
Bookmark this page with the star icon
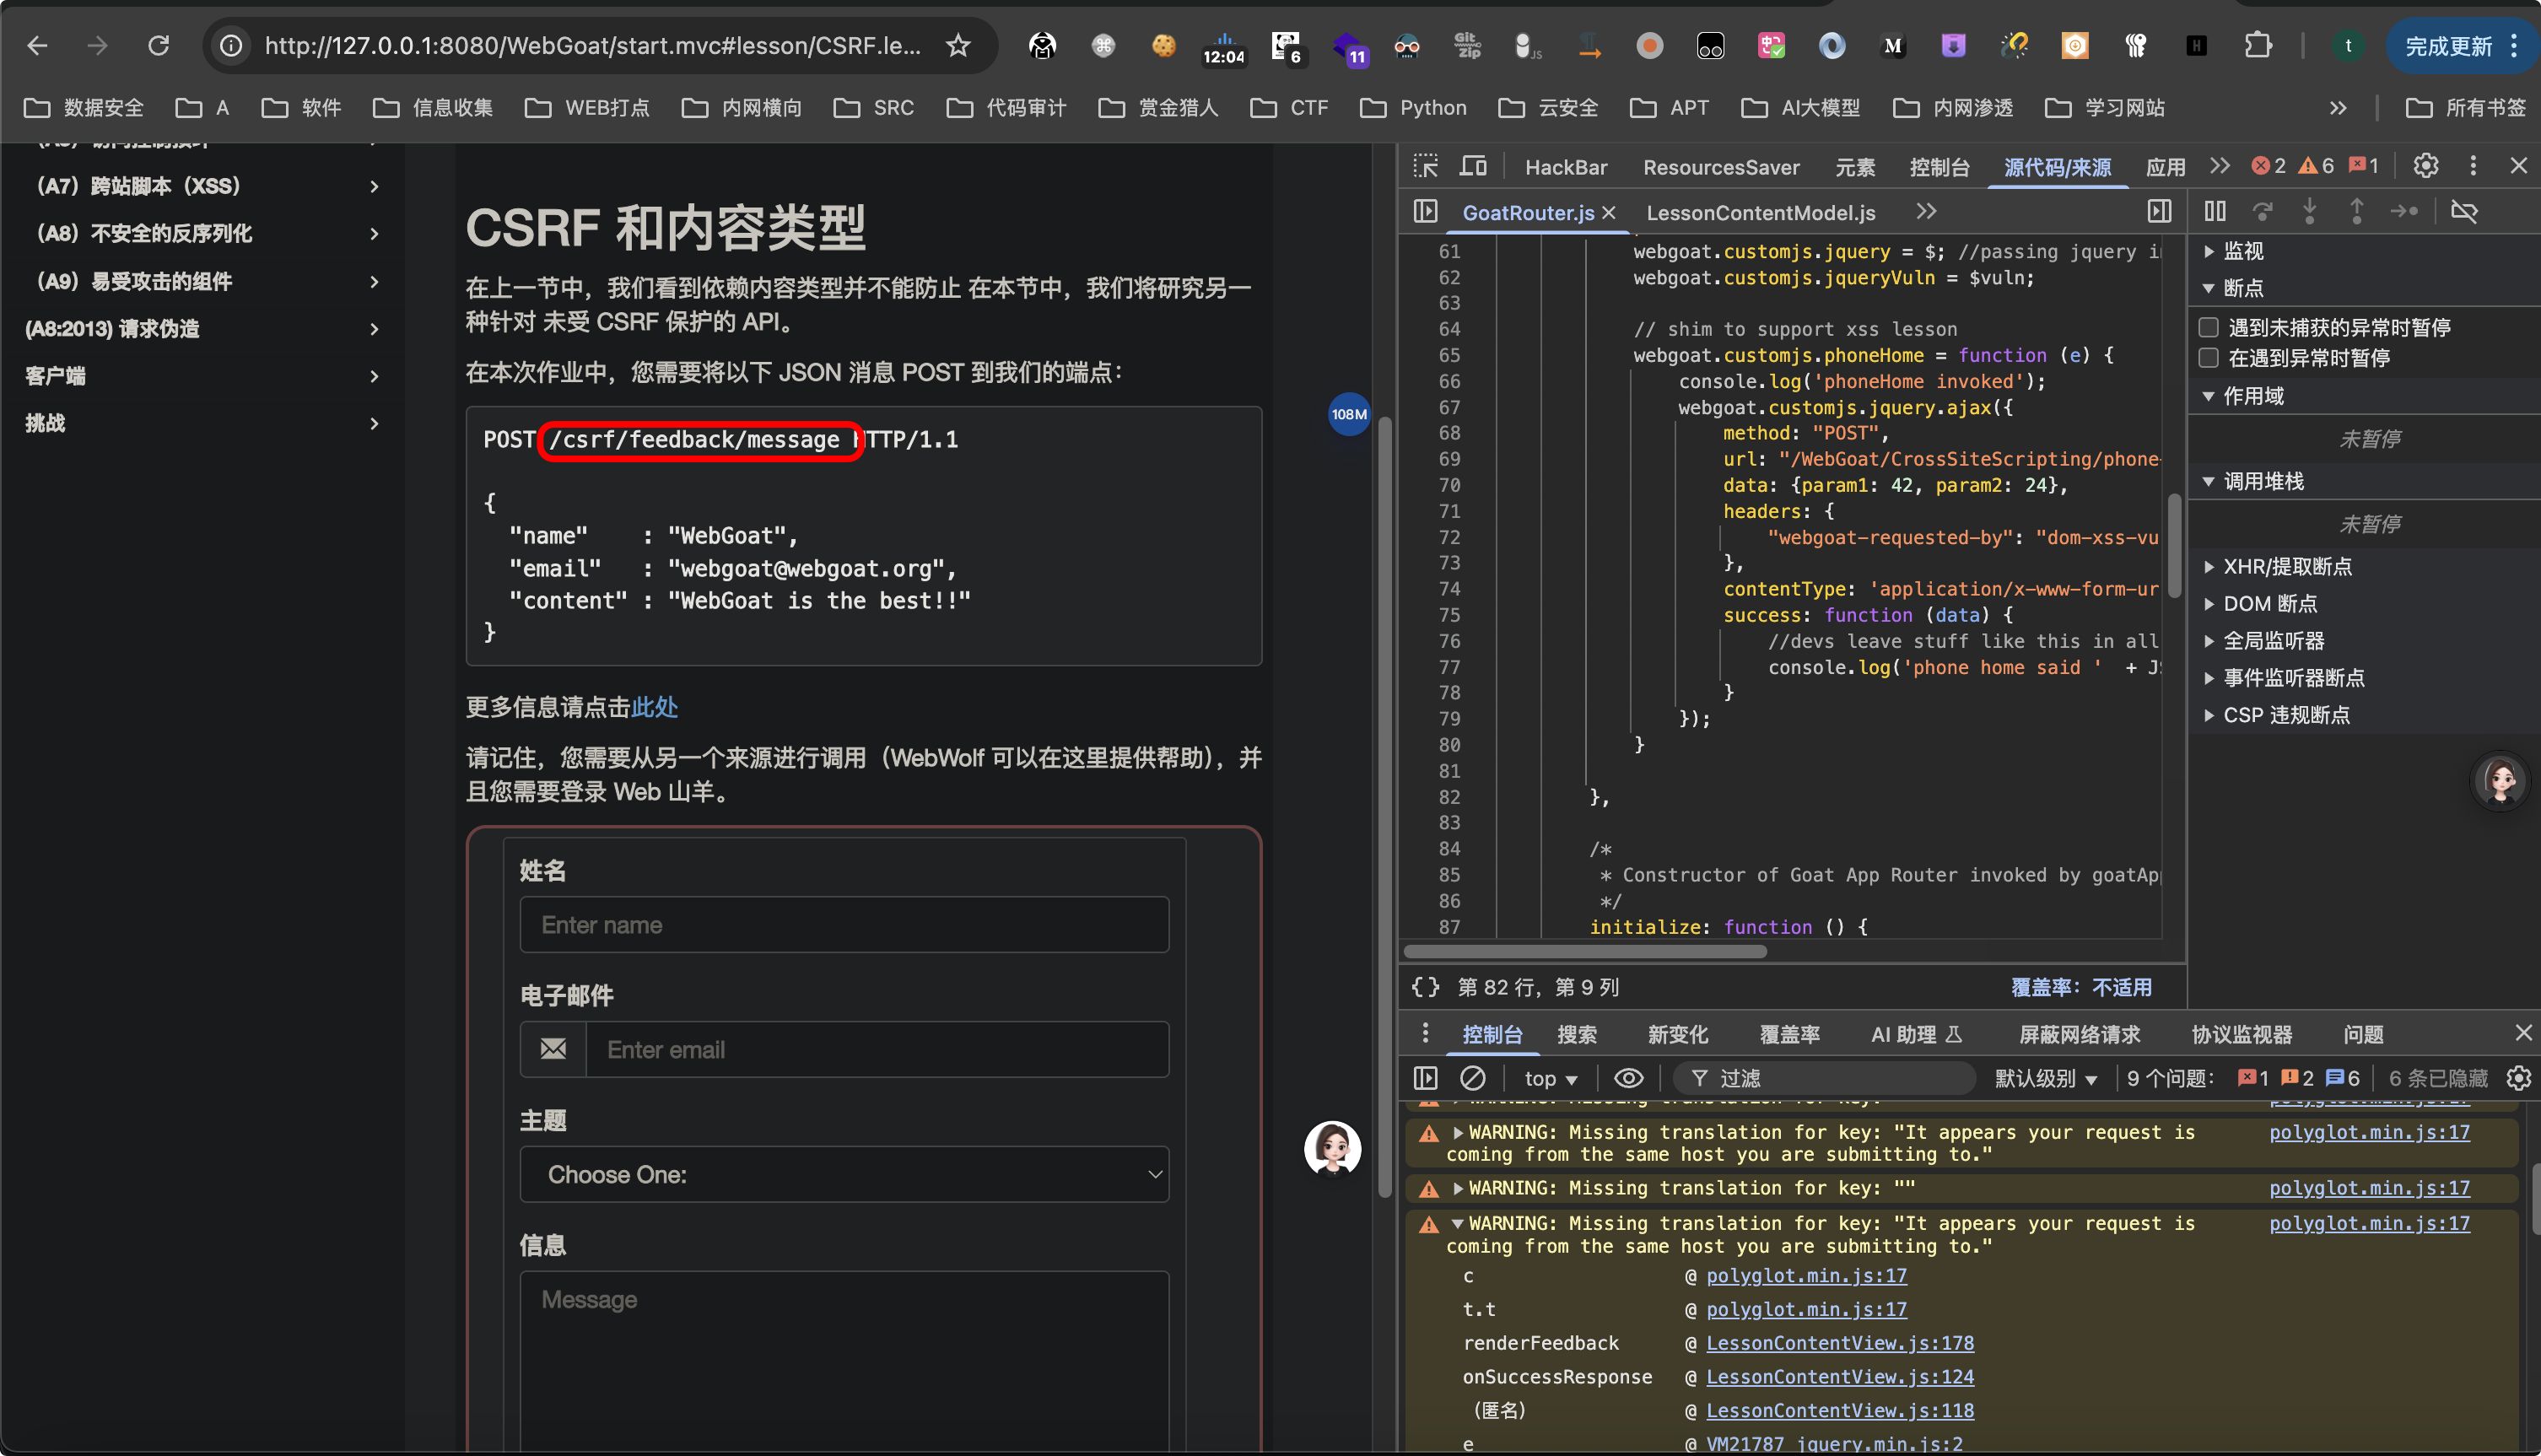pos(958,45)
